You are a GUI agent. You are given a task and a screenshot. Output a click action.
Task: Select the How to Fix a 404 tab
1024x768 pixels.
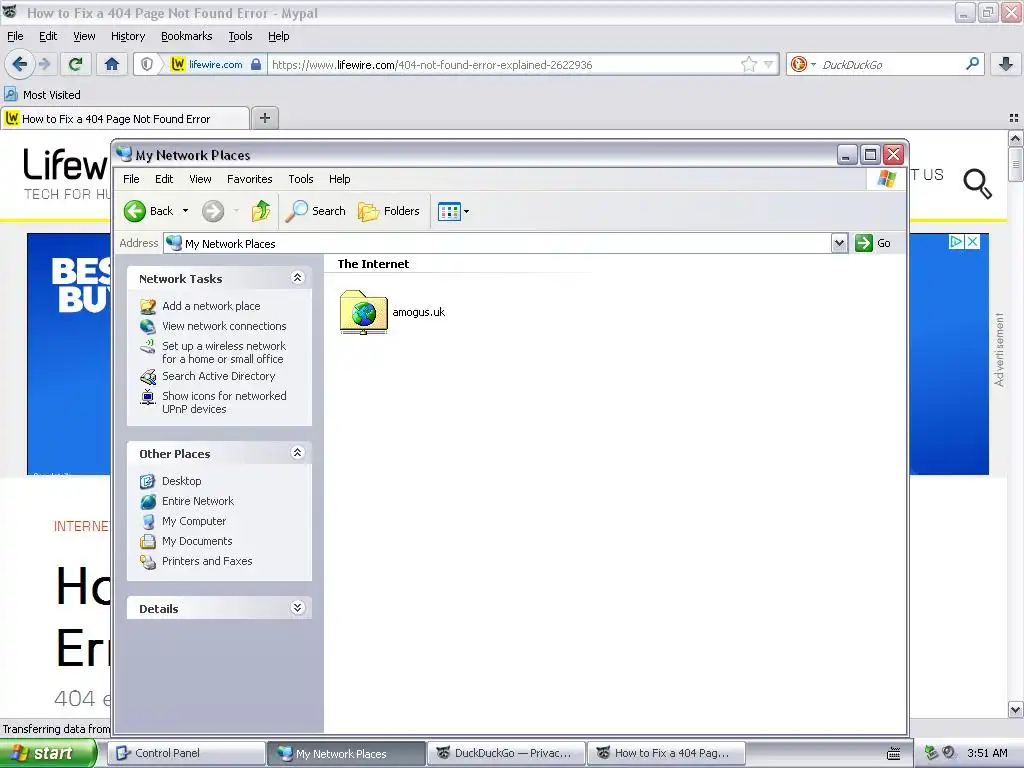[125, 119]
